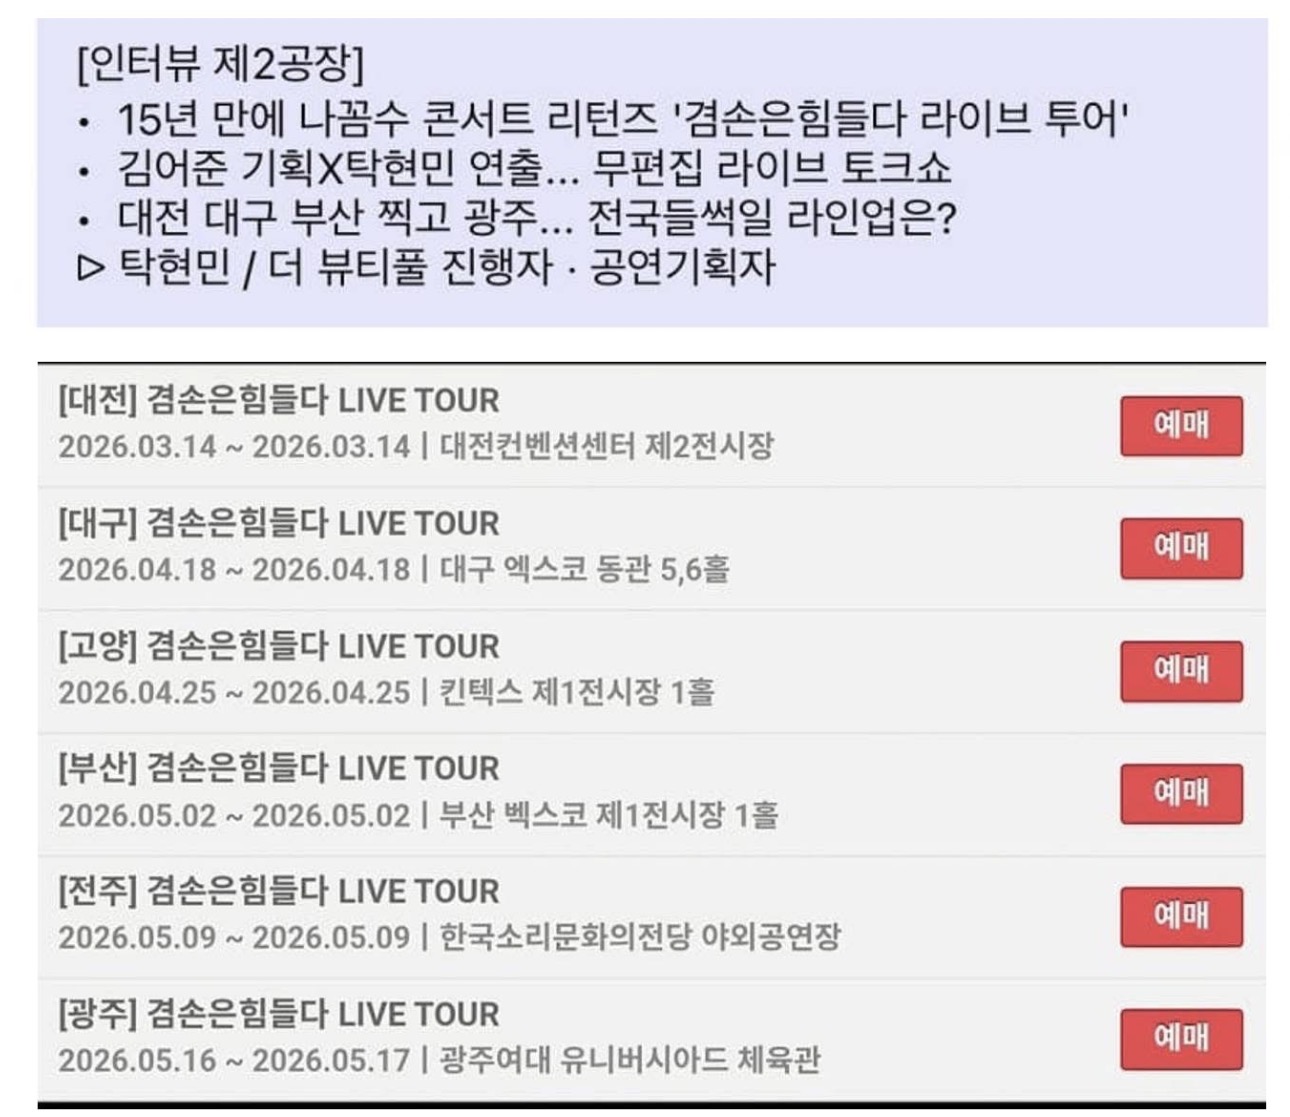
Task: Open [광주] 겸손은힘들다 LIVE TOUR title
Action: click(278, 1014)
